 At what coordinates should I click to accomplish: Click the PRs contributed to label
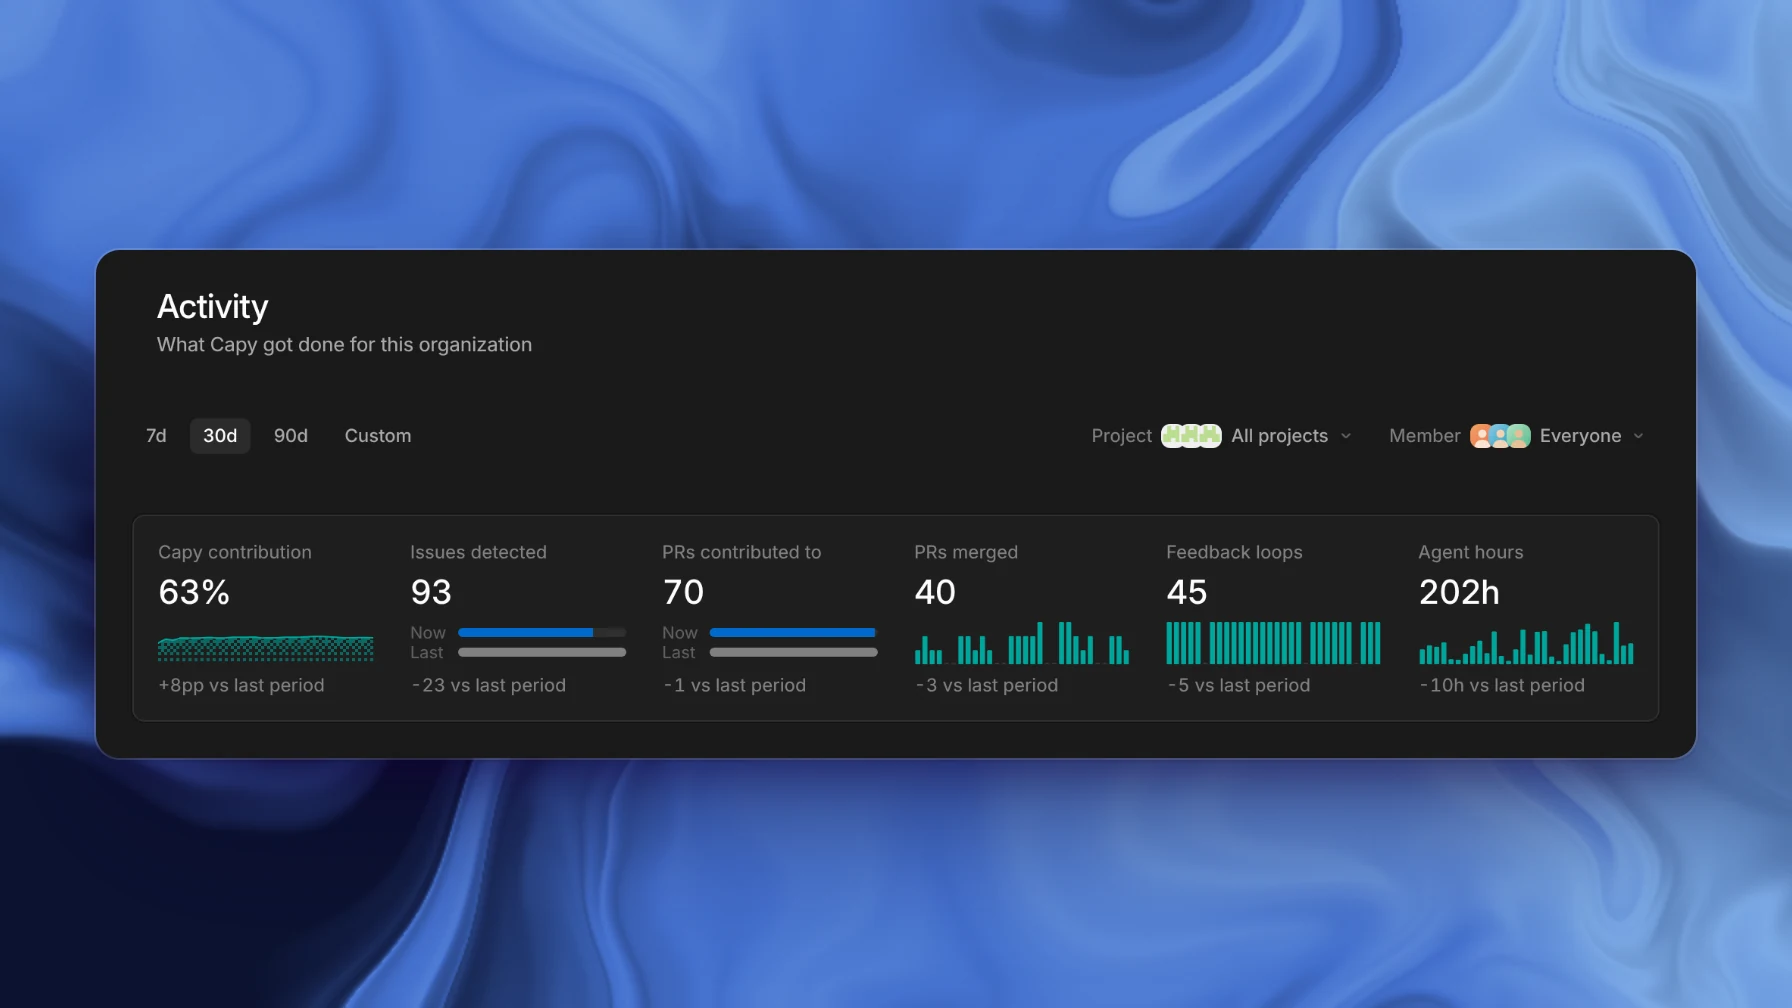741,552
